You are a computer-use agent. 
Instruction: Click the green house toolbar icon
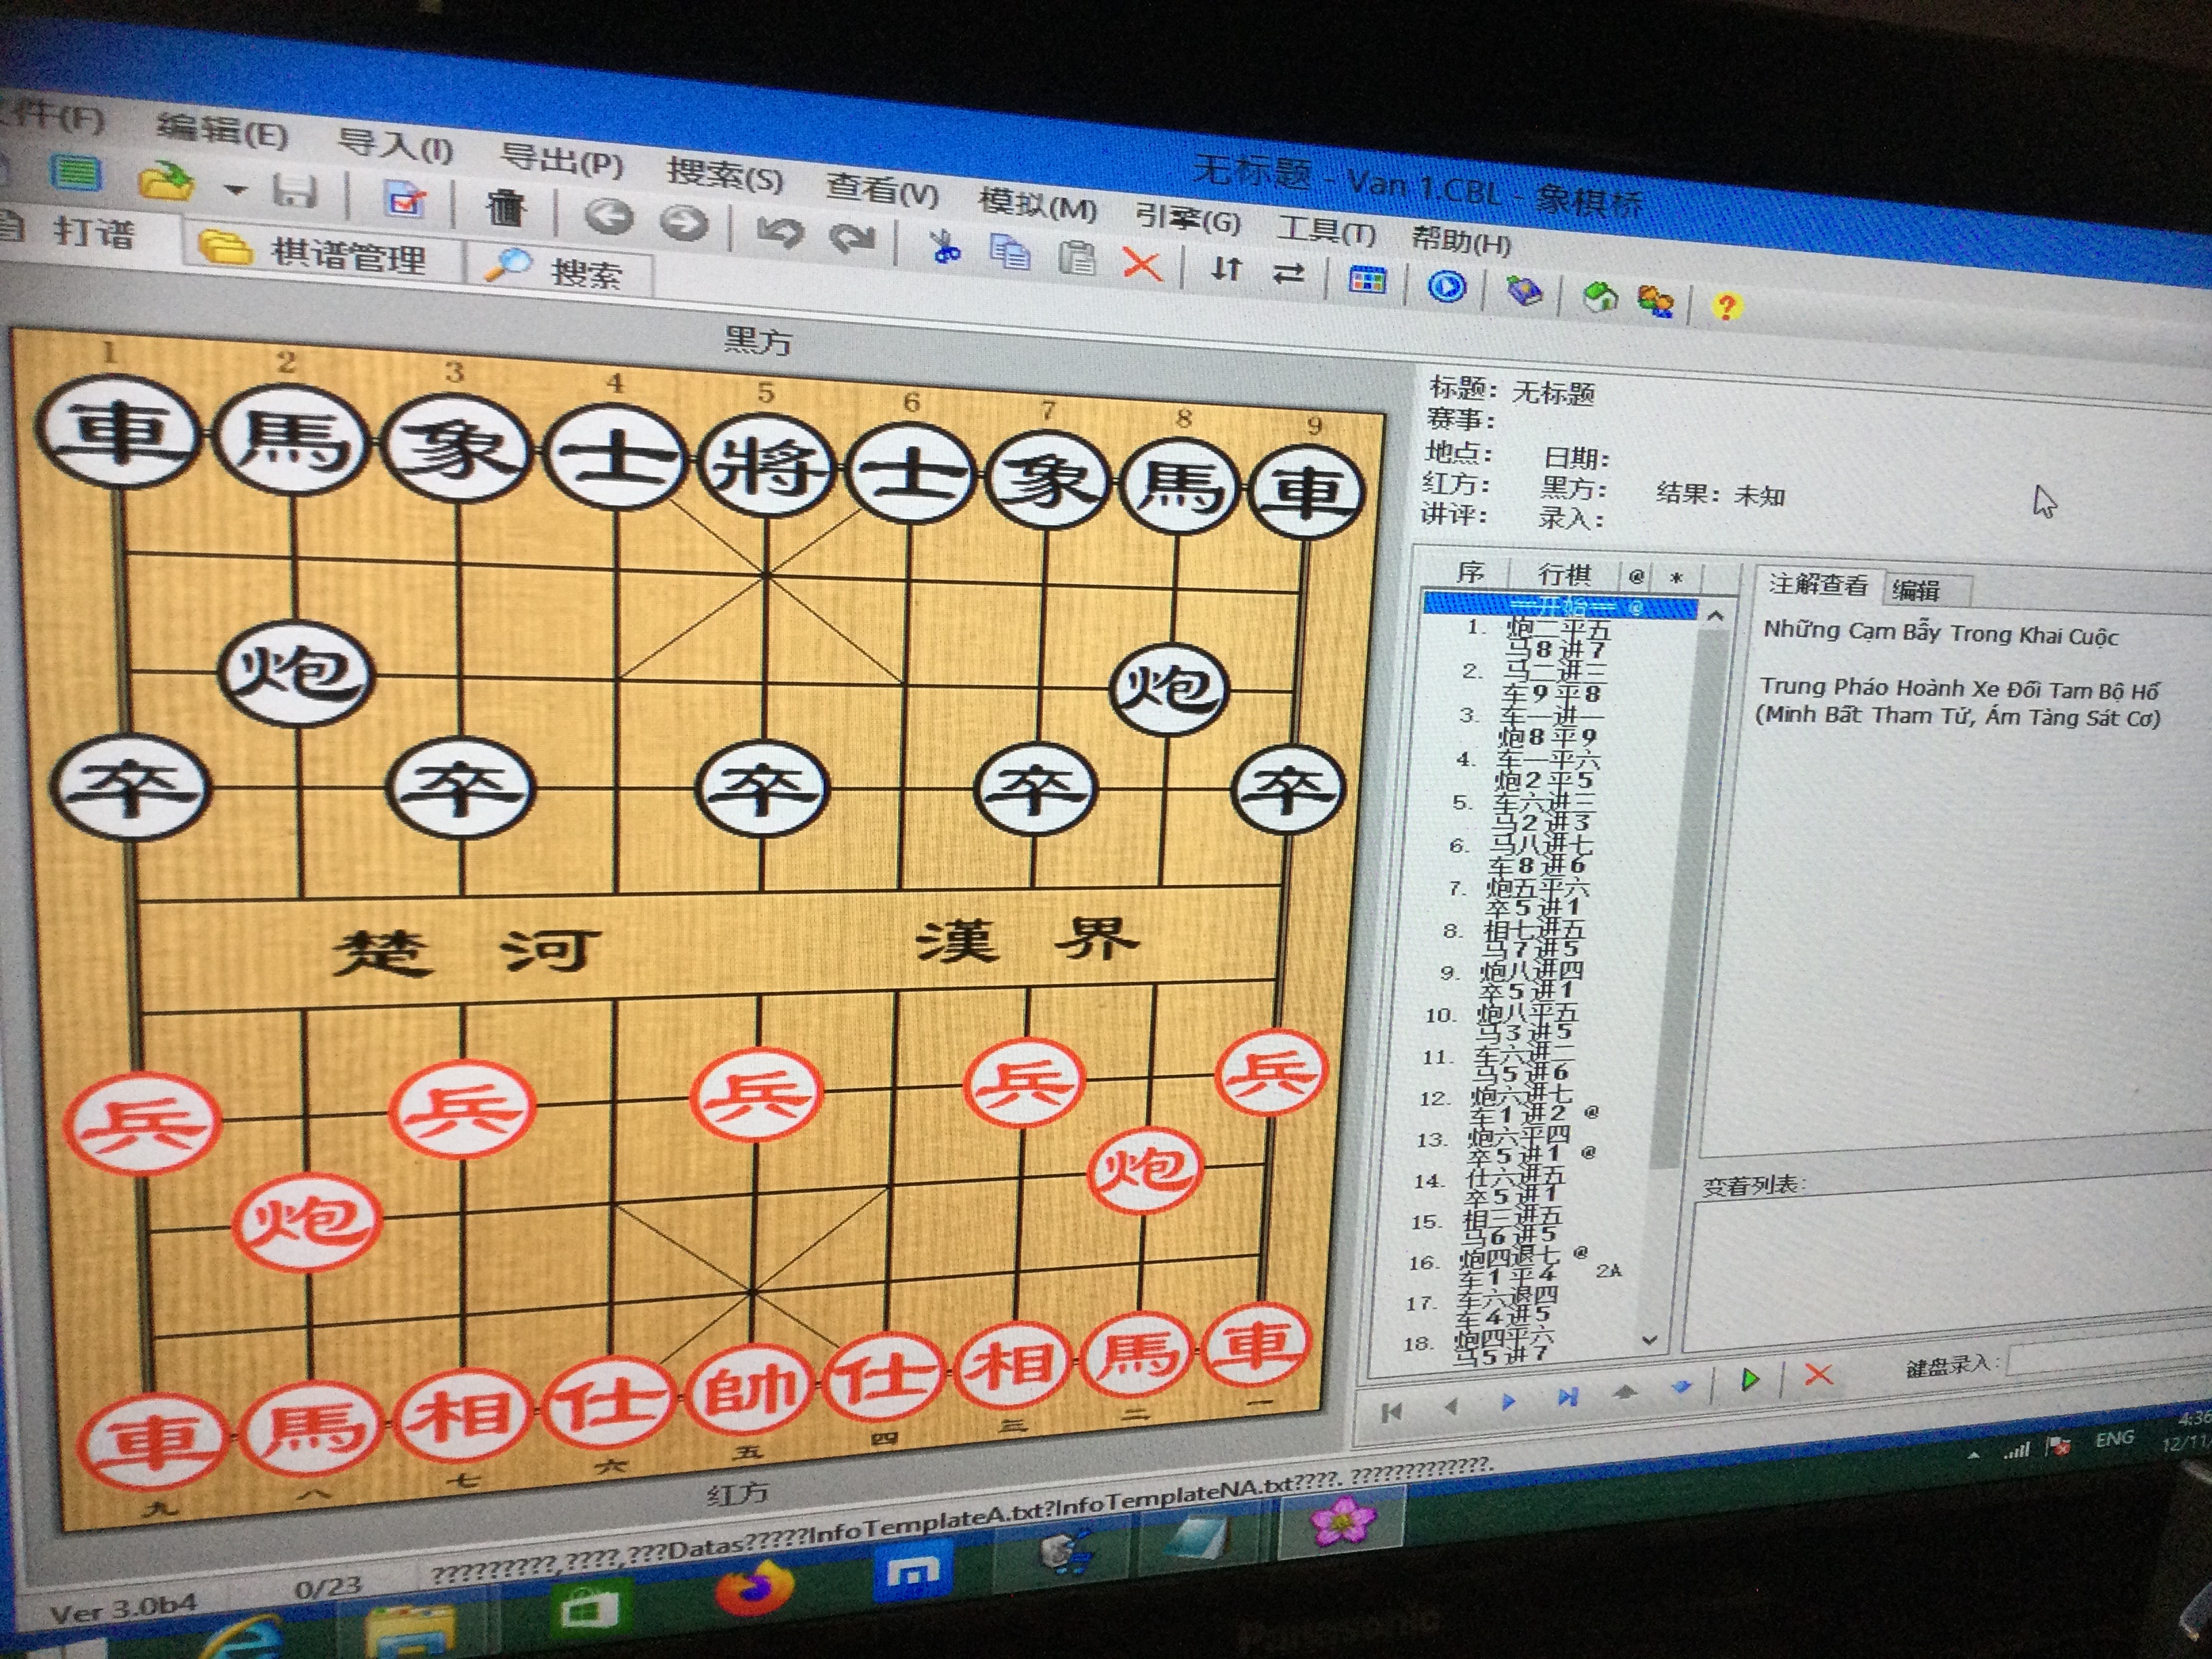pyautogui.click(x=1599, y=297)
